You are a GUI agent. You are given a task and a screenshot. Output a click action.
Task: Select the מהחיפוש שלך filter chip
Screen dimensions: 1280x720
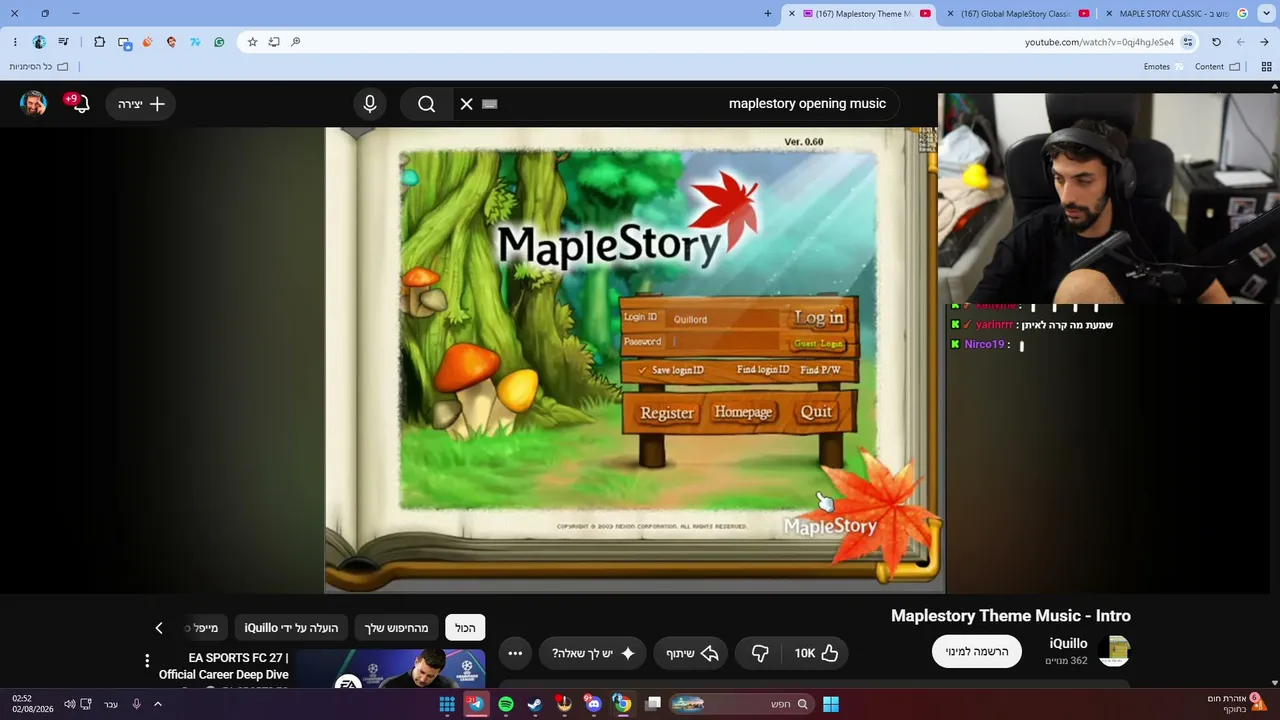(396, 628)
